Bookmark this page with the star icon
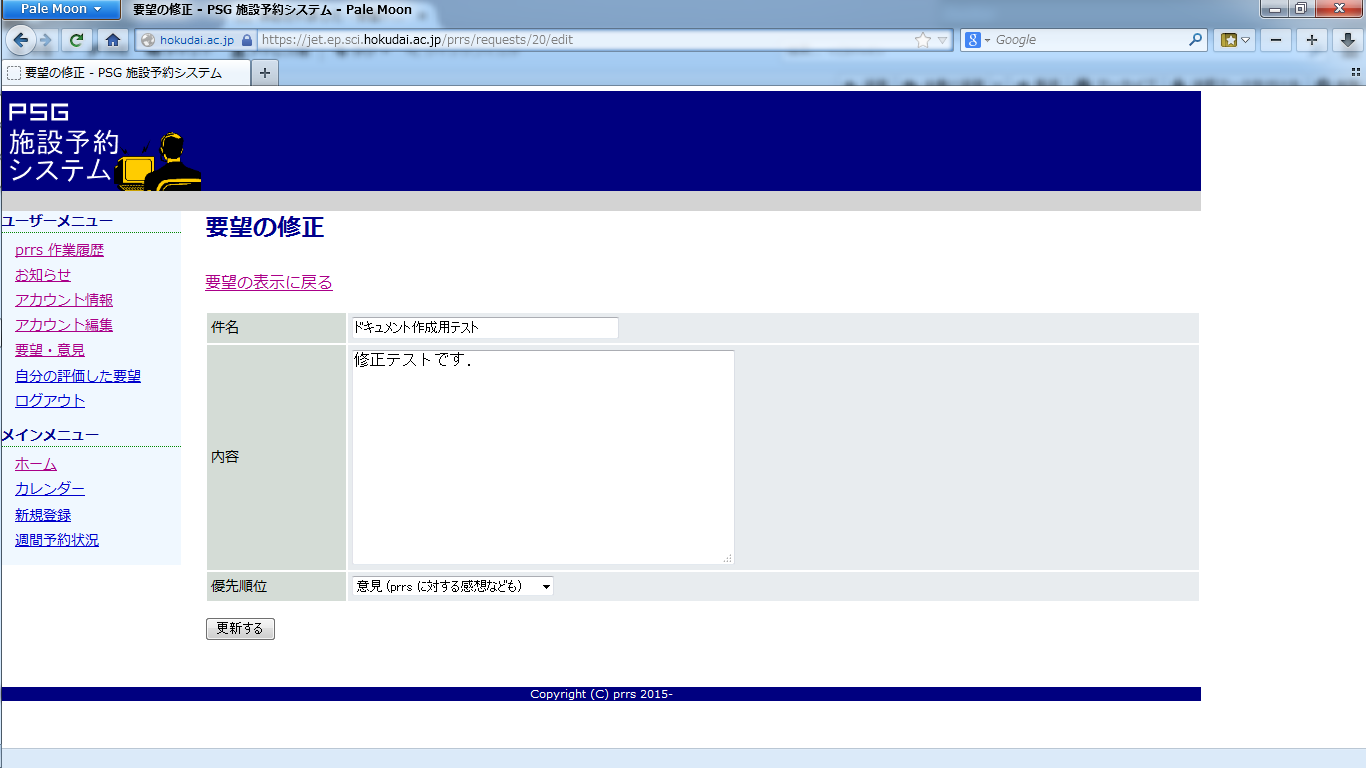This screenshot has height=772, width=1366. [x=923, y=41]
